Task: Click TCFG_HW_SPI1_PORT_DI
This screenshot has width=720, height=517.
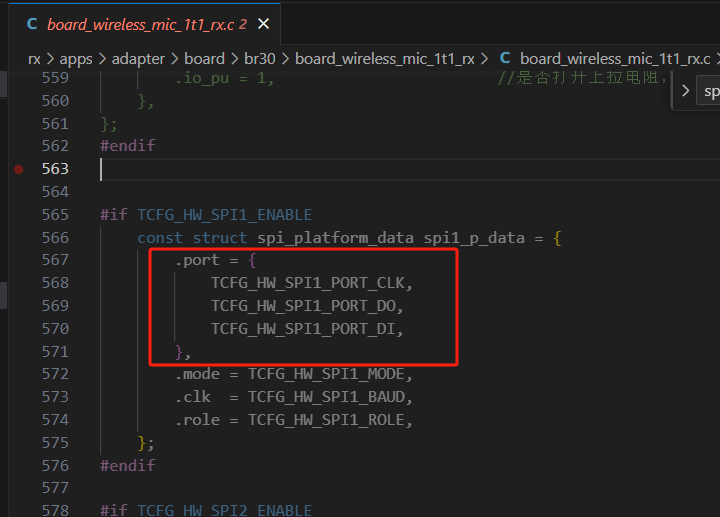Action: pos(303,329)
